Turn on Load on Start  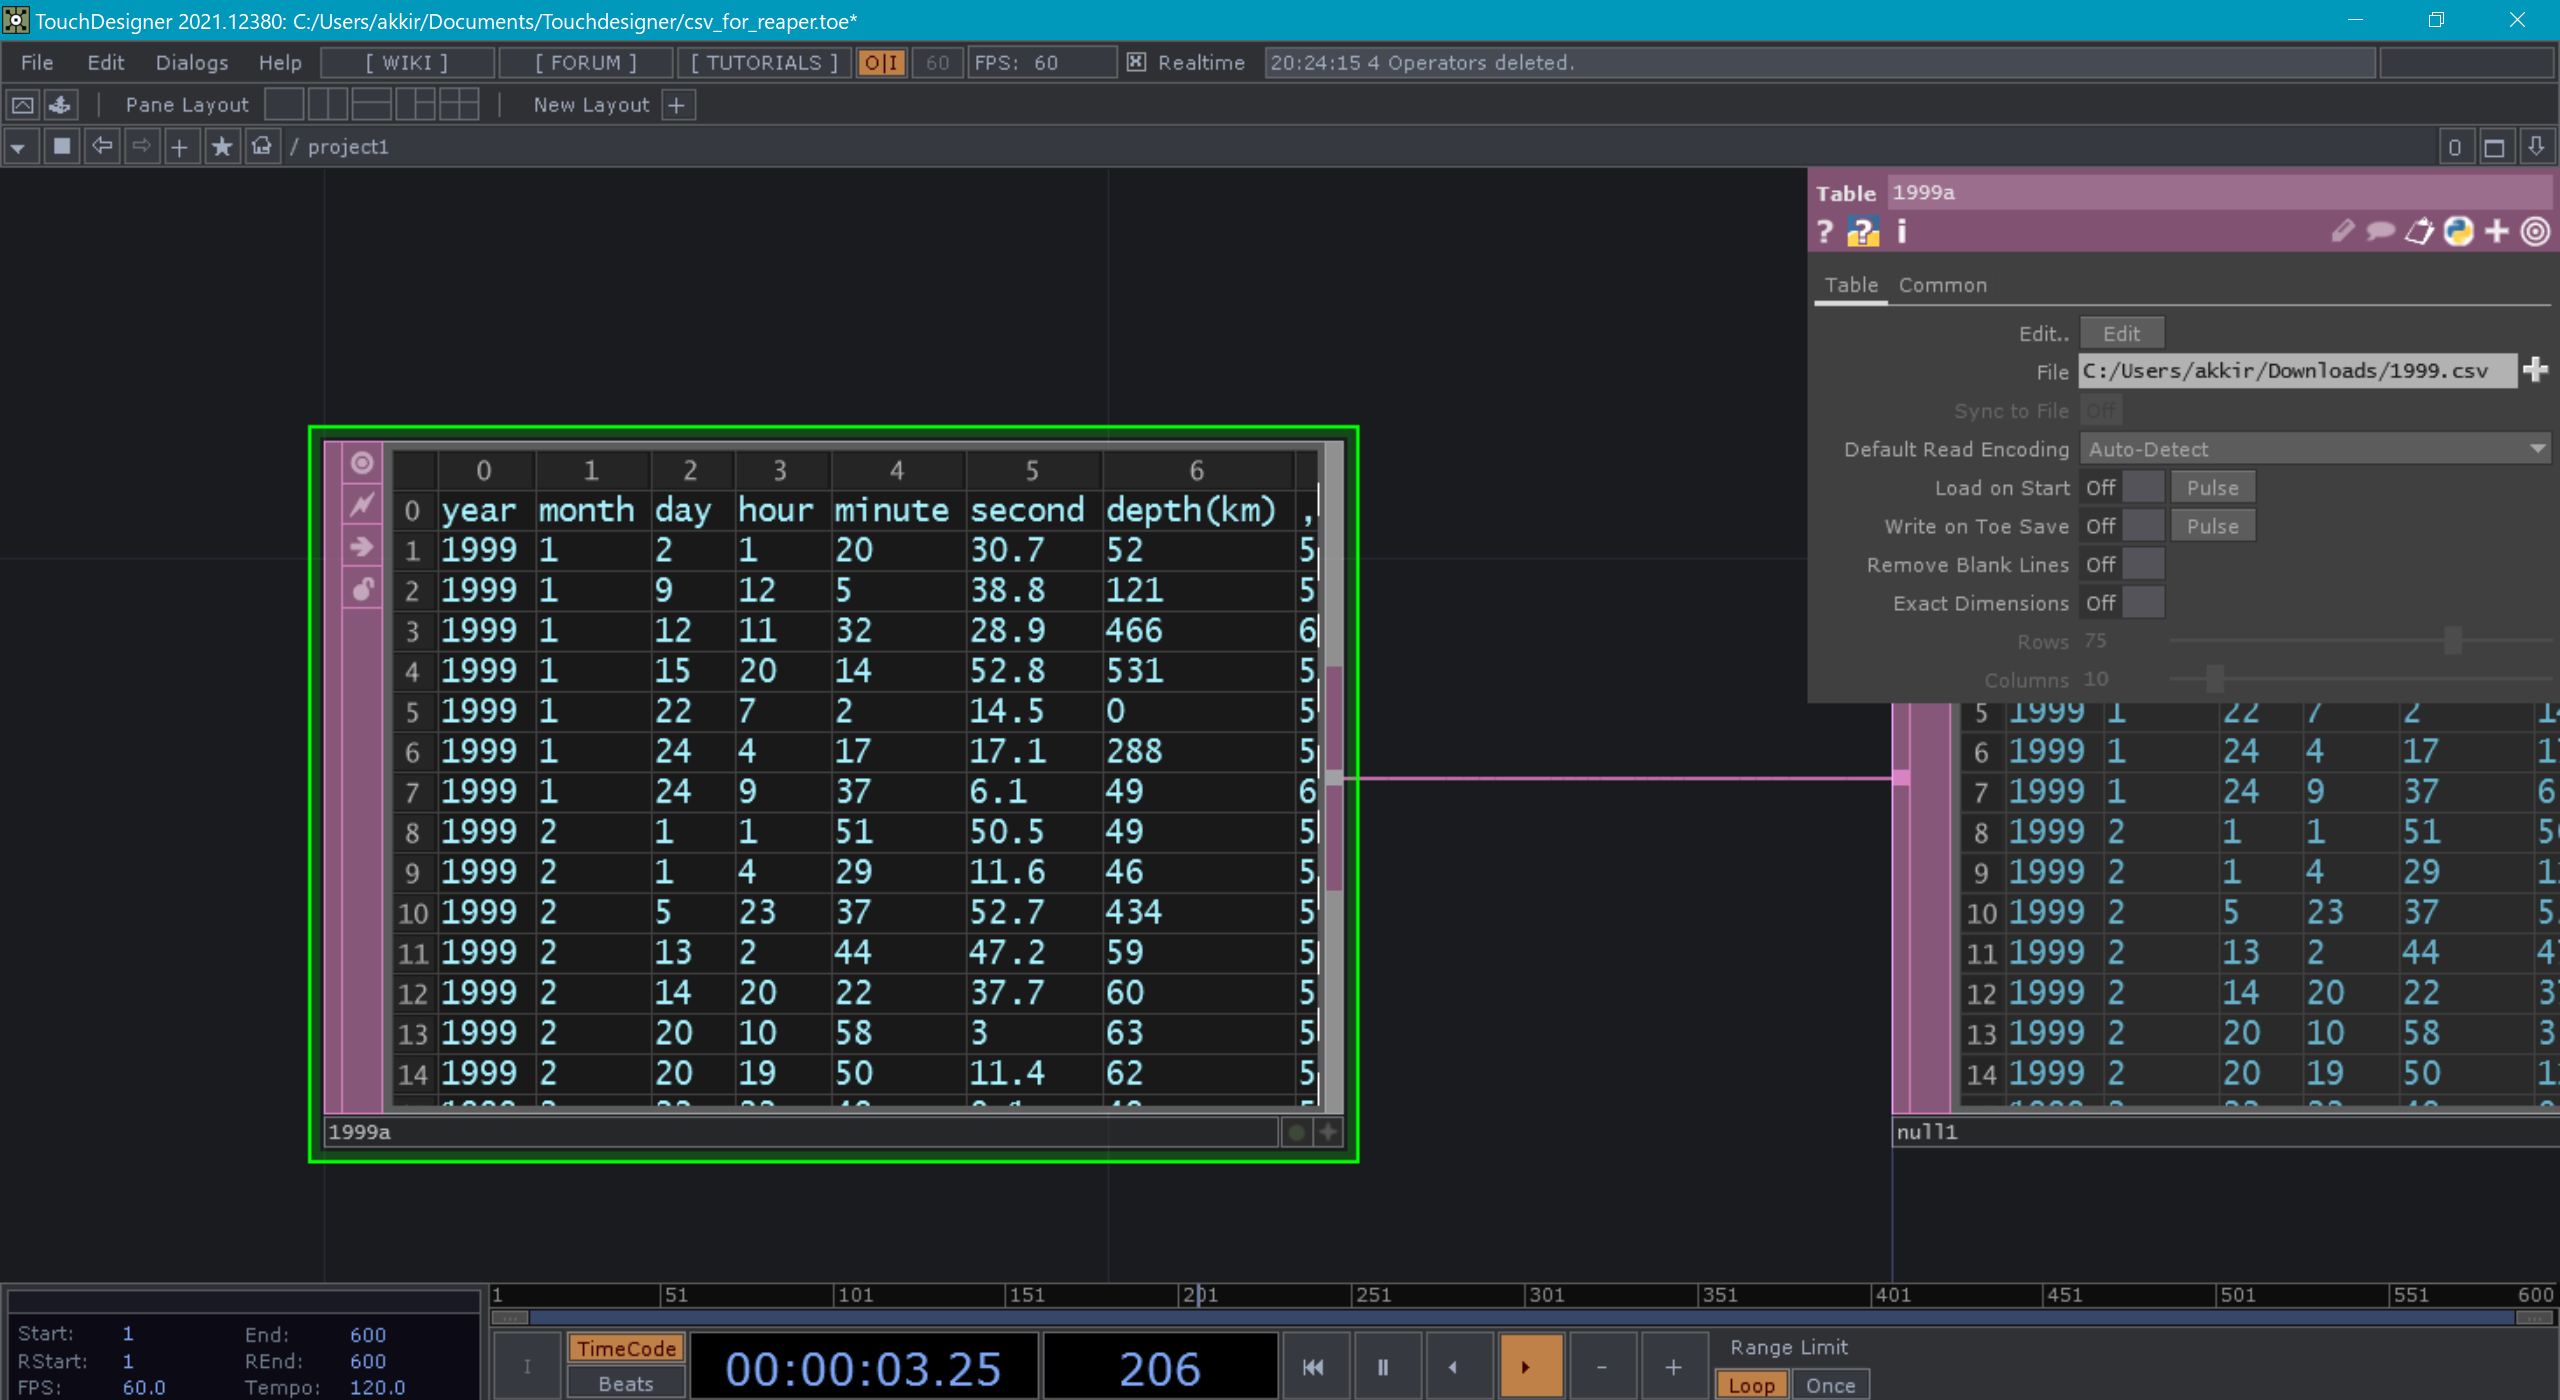tap(2146, 487)
